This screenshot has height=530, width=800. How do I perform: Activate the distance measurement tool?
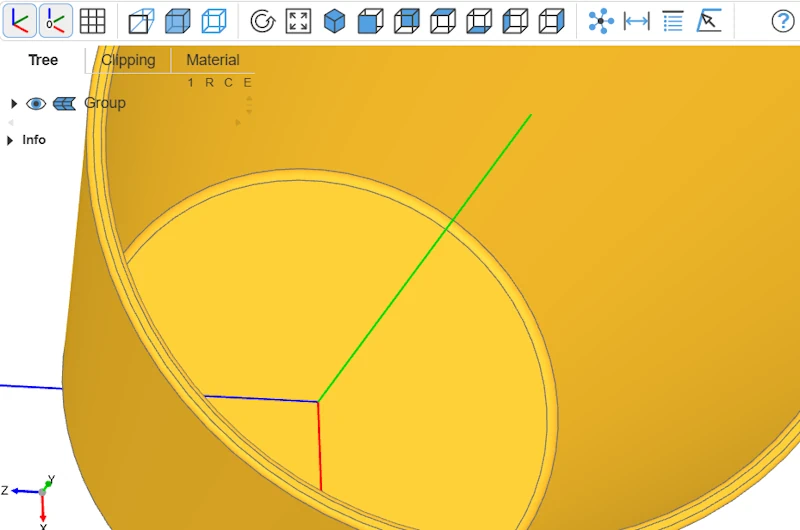pos(637,20)
